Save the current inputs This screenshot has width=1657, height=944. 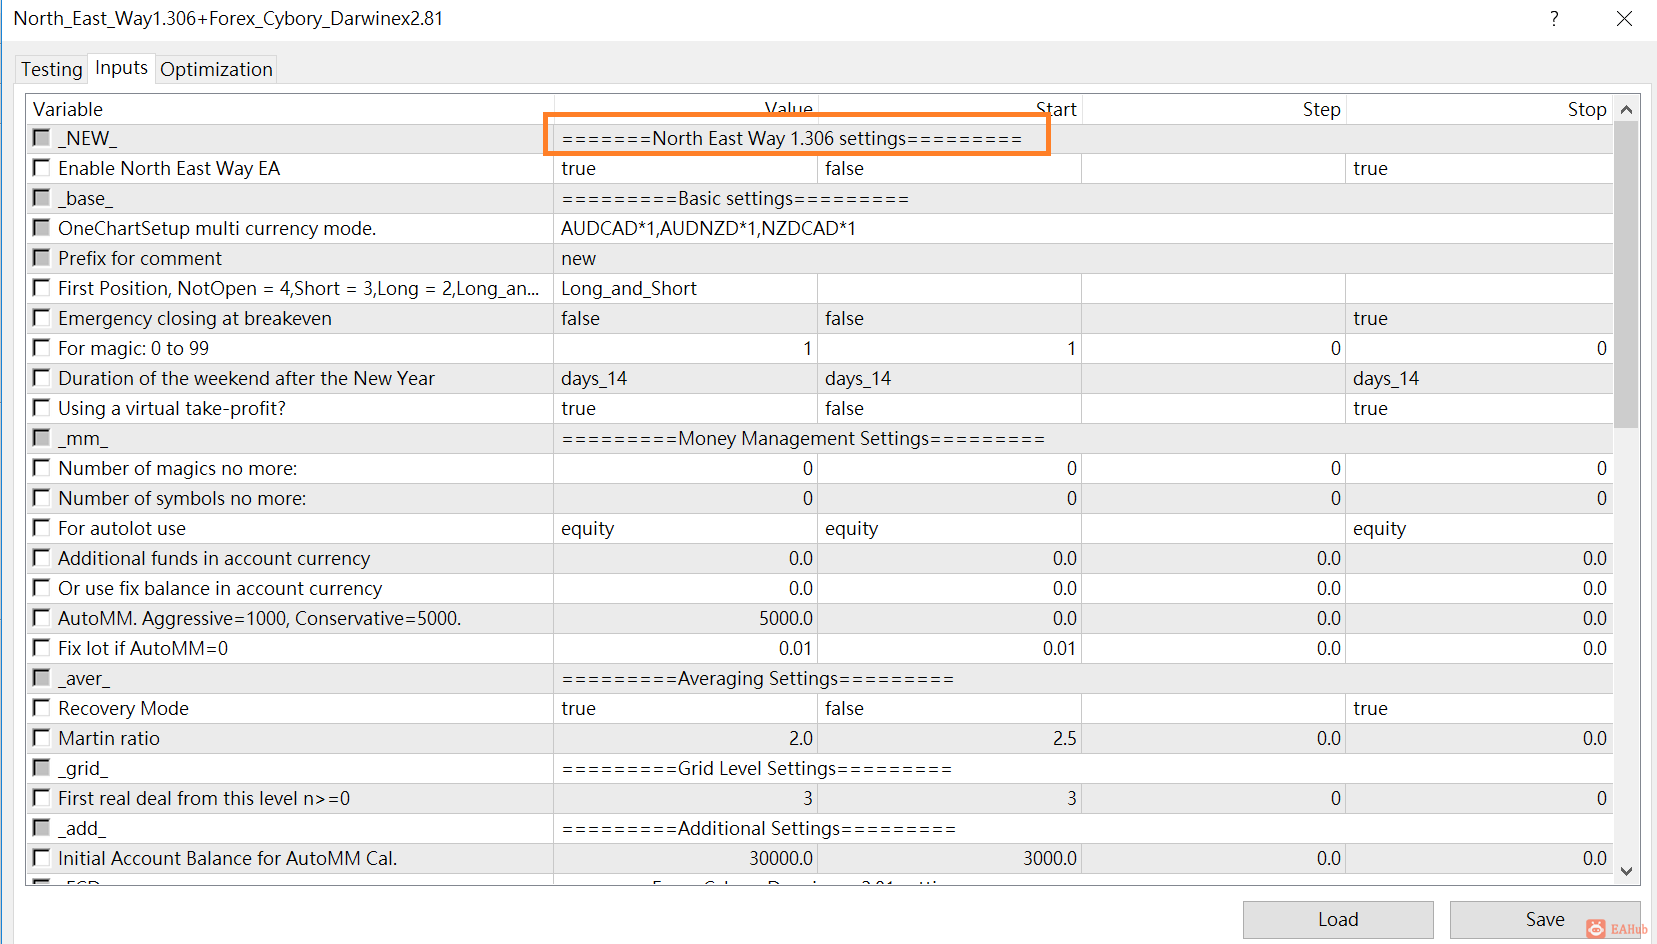(1545, 920)
